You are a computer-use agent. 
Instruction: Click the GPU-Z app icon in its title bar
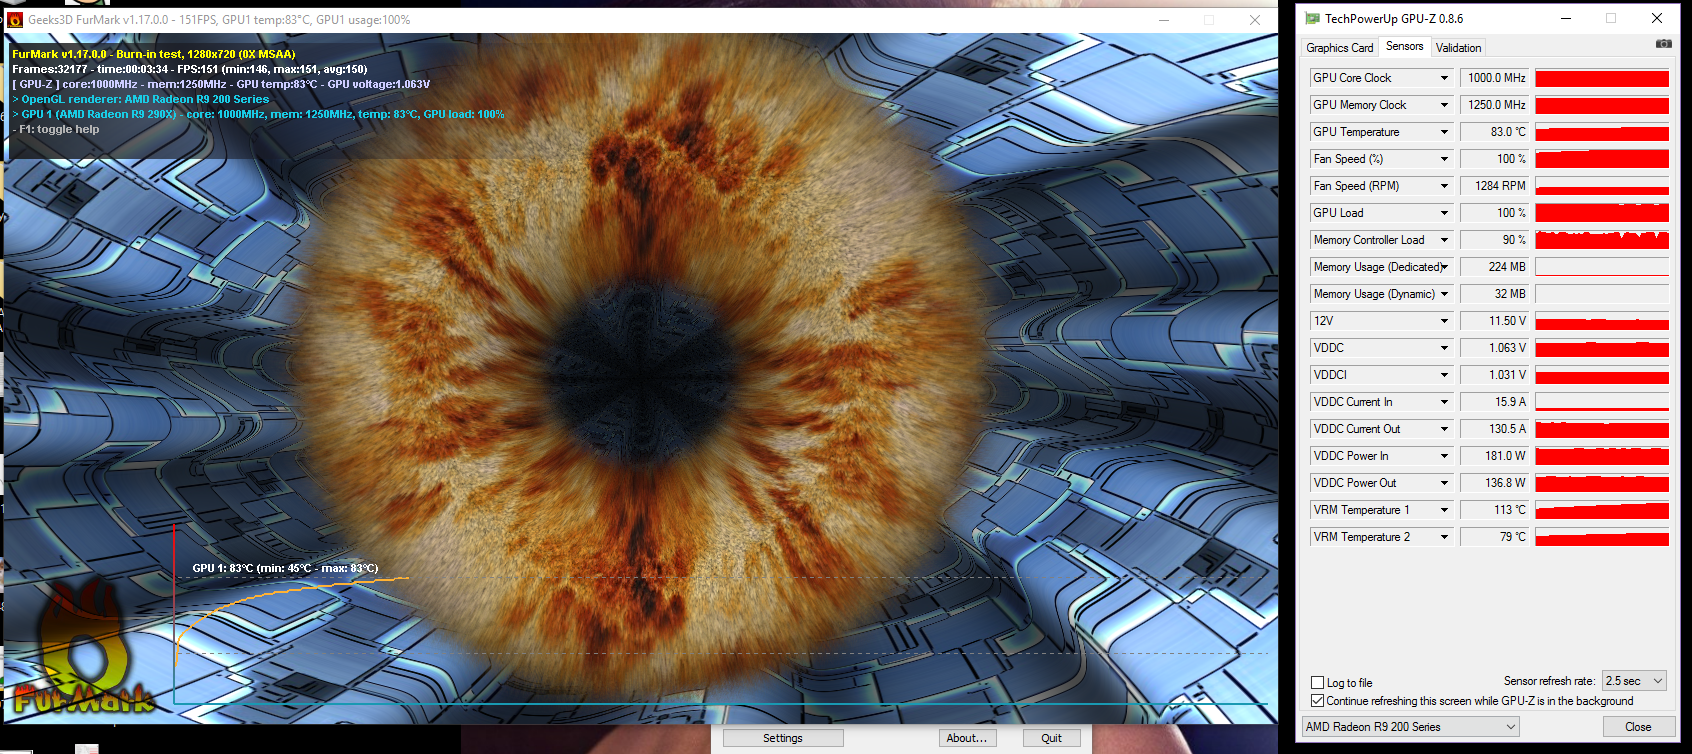[1312, 18]
